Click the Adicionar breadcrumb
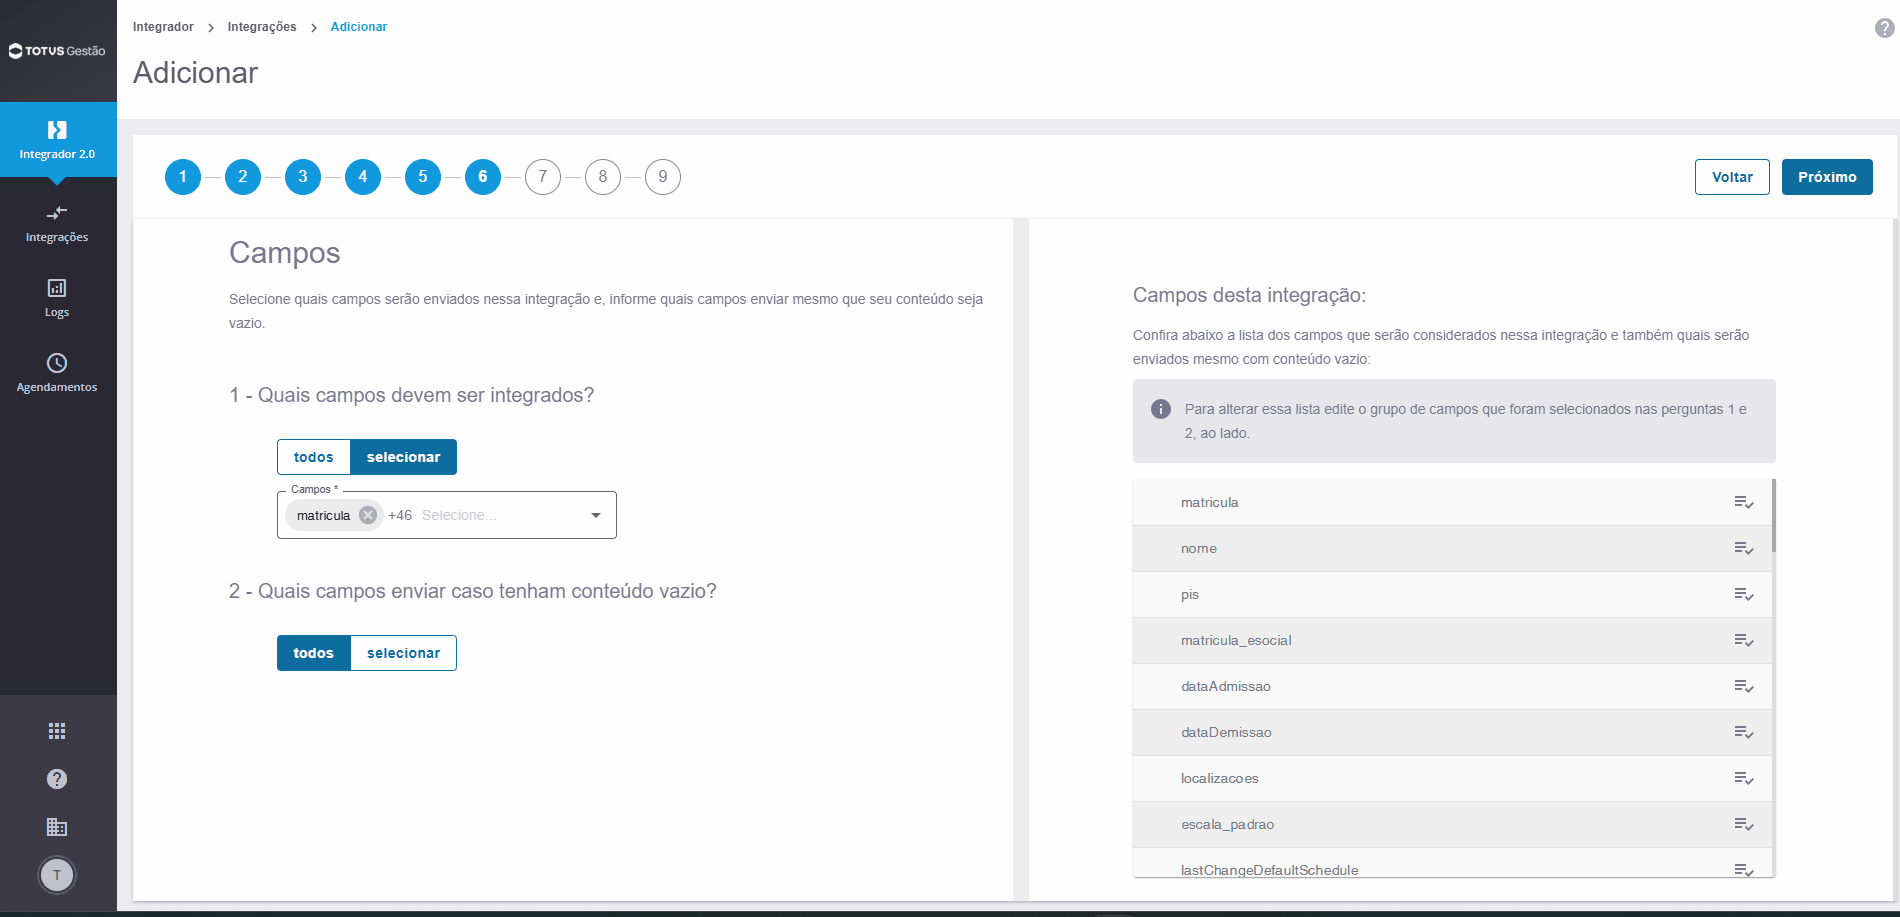 pyautogui.click(x=359, y=27)
